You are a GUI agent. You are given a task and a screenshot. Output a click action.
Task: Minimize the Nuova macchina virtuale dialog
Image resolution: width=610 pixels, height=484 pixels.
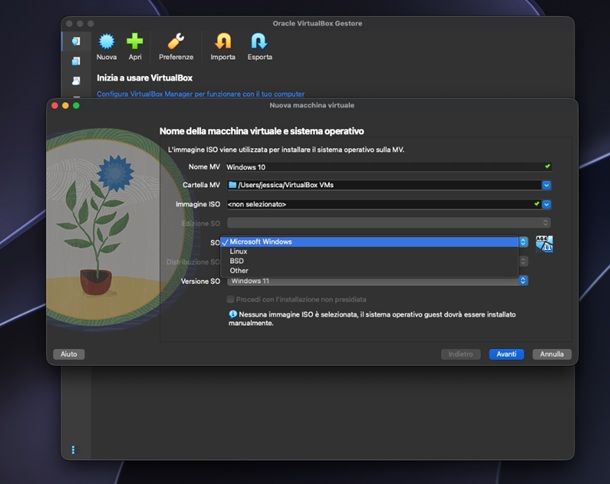point(65,105)
